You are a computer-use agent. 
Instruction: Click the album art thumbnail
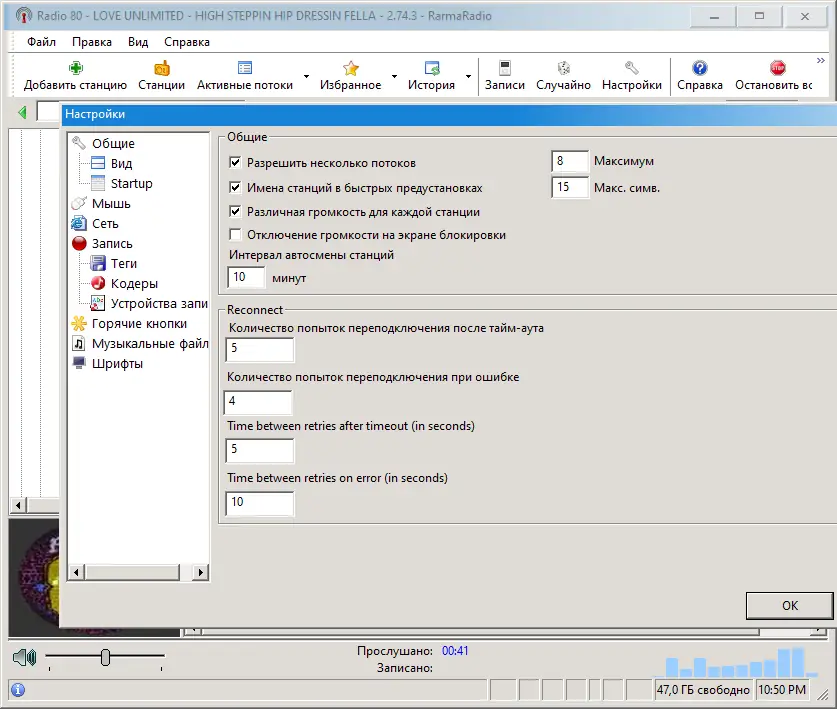[x=34, y=577]
